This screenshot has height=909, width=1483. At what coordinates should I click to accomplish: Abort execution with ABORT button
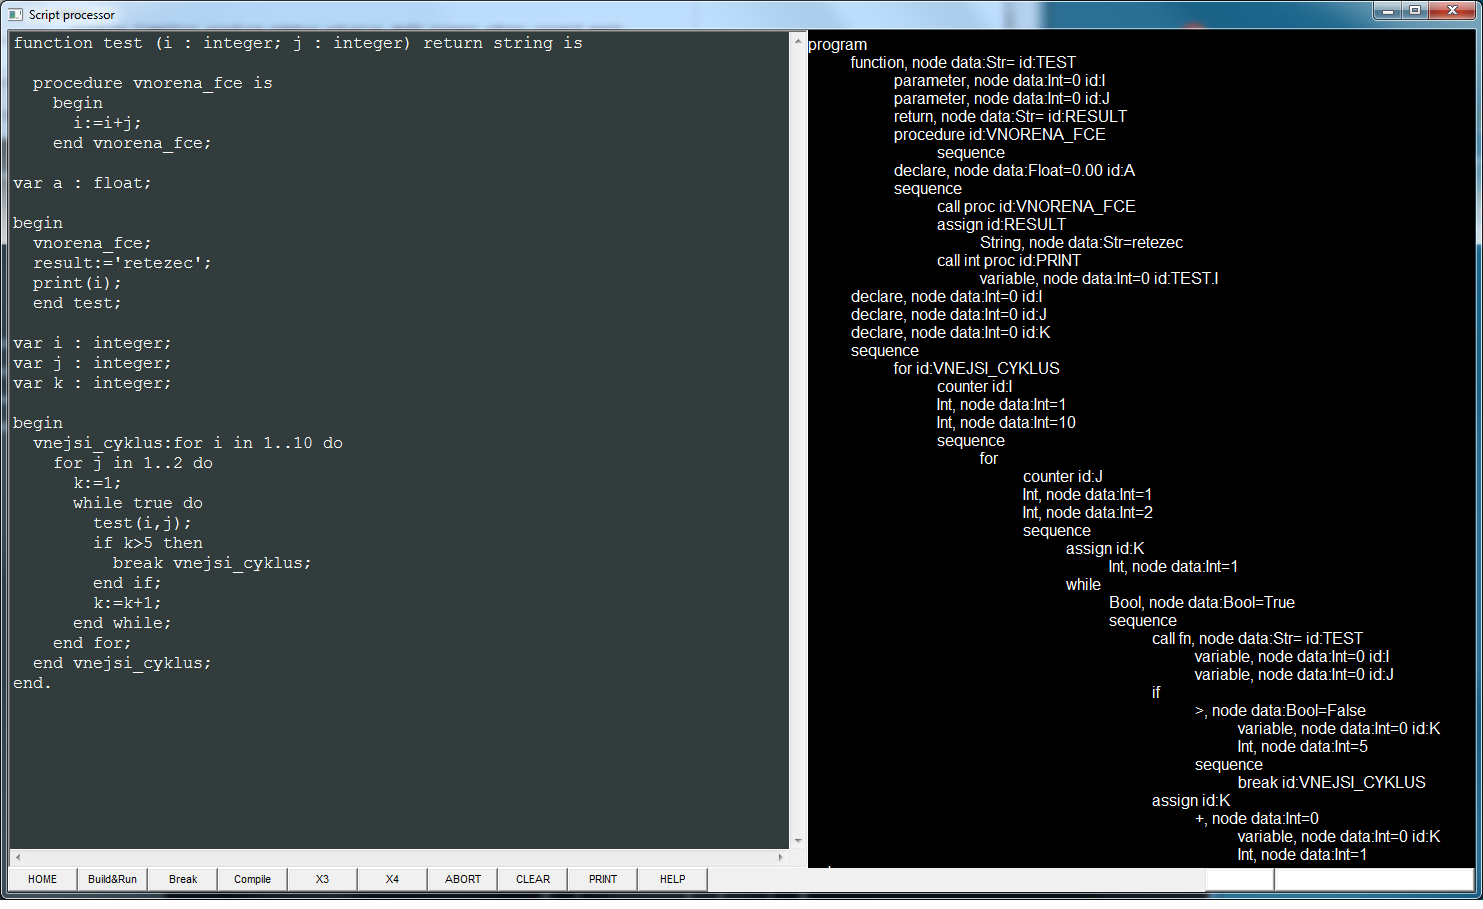coord(463,879)
